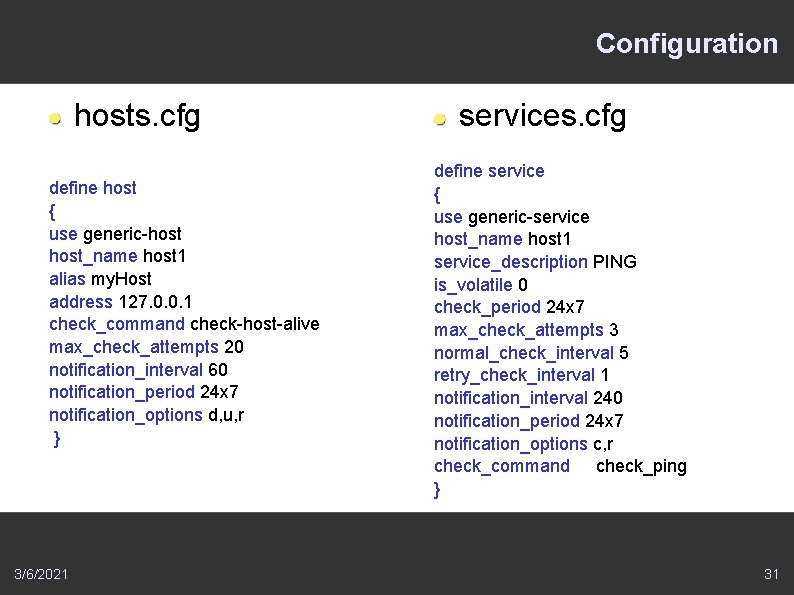The width and height of the screenshot is (794, 595).
Task: Click 'notification_interval 240' line
Action: (528, 398)
